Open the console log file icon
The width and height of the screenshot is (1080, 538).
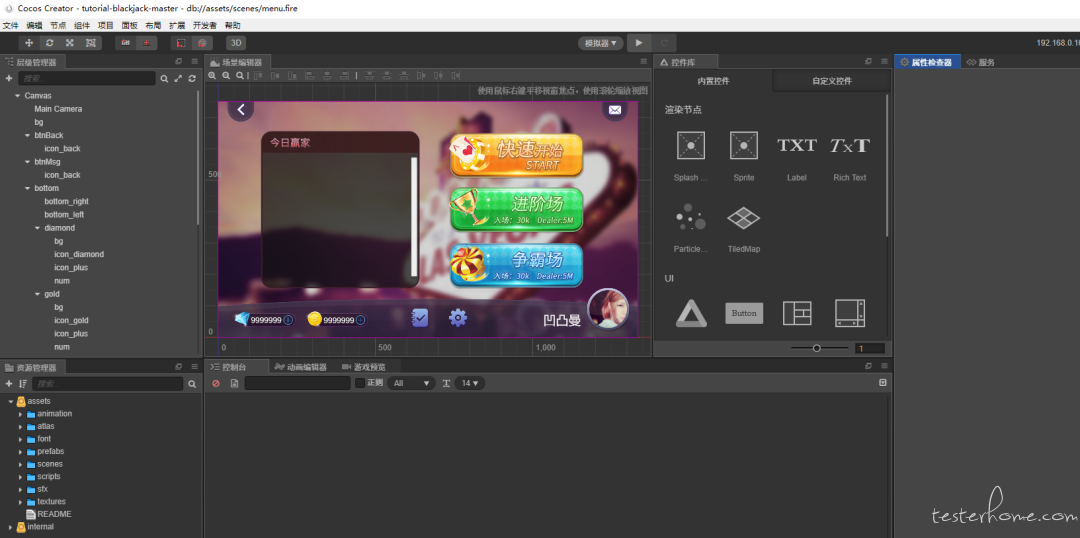pos(234,383)
